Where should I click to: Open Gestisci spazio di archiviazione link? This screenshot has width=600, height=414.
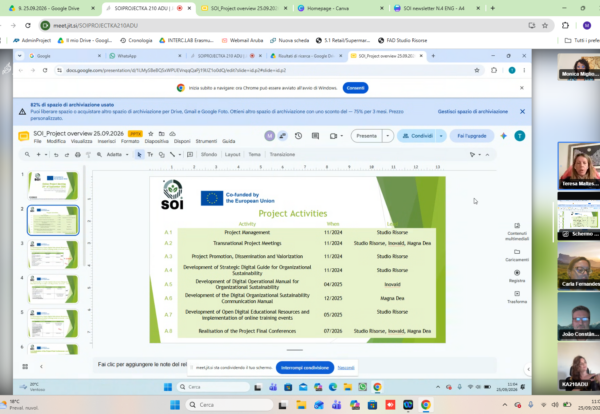click(x=473, y=112)
